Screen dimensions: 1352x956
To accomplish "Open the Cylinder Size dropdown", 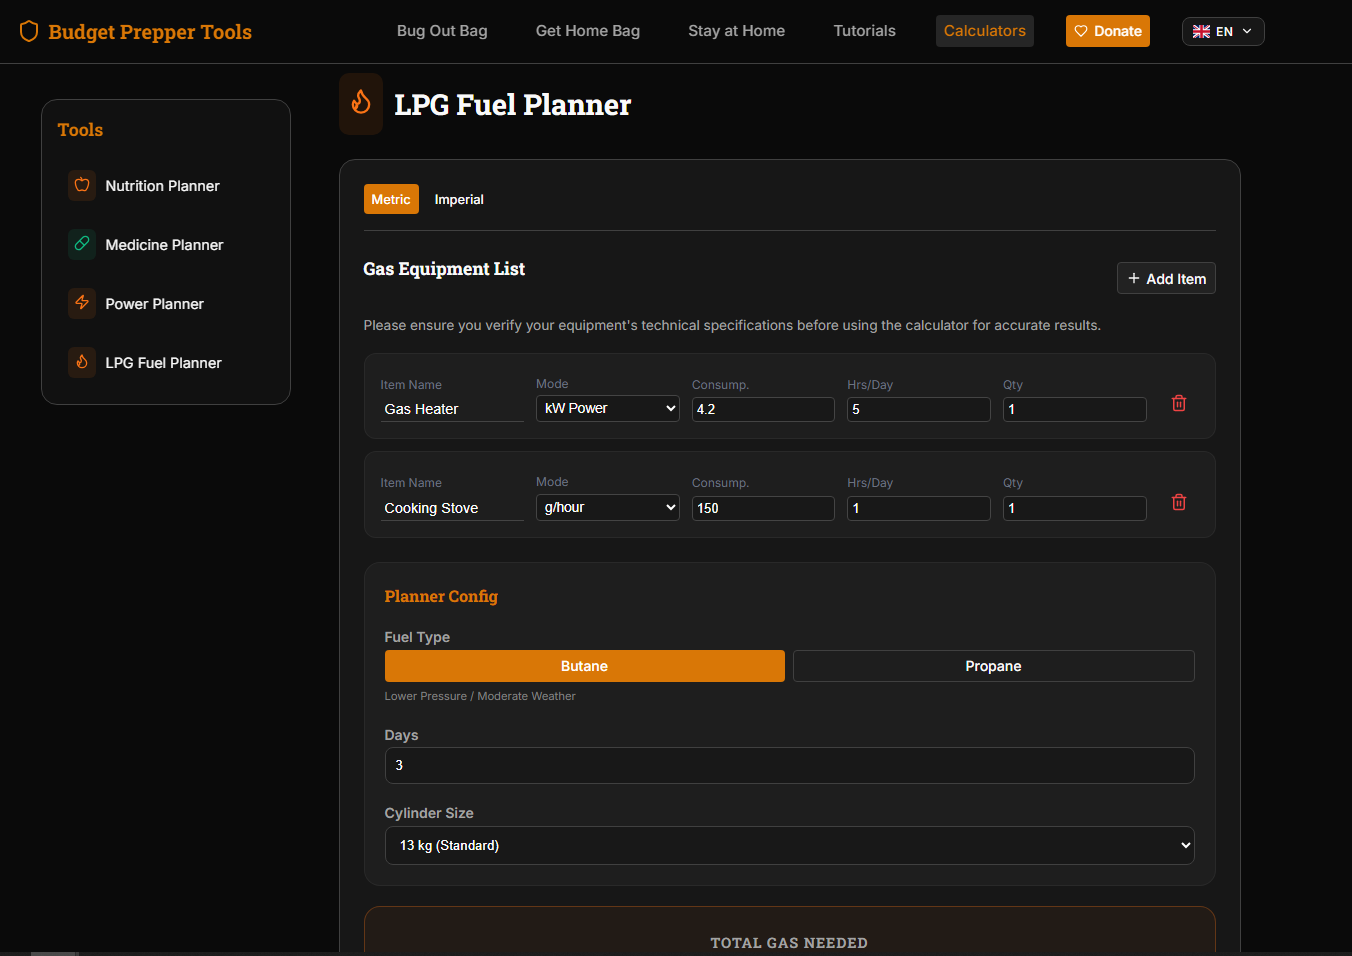I will 790,845.
